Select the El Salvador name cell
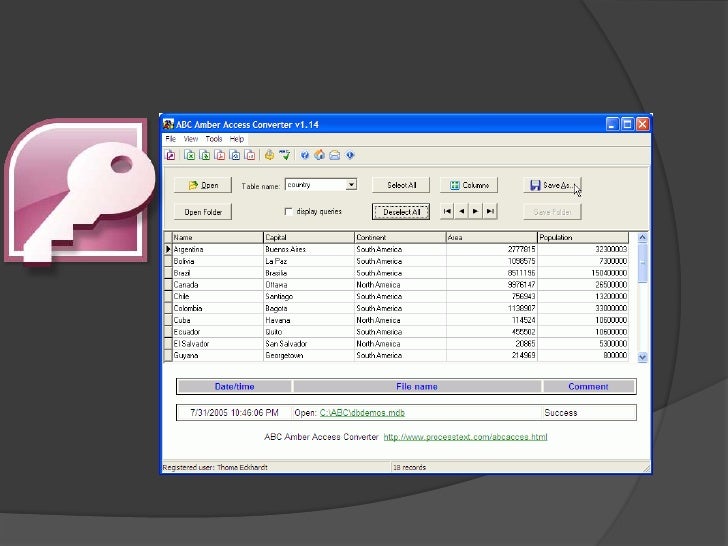Screen dimensions: 728x546 pyautogui.click(x=218, y=344)
